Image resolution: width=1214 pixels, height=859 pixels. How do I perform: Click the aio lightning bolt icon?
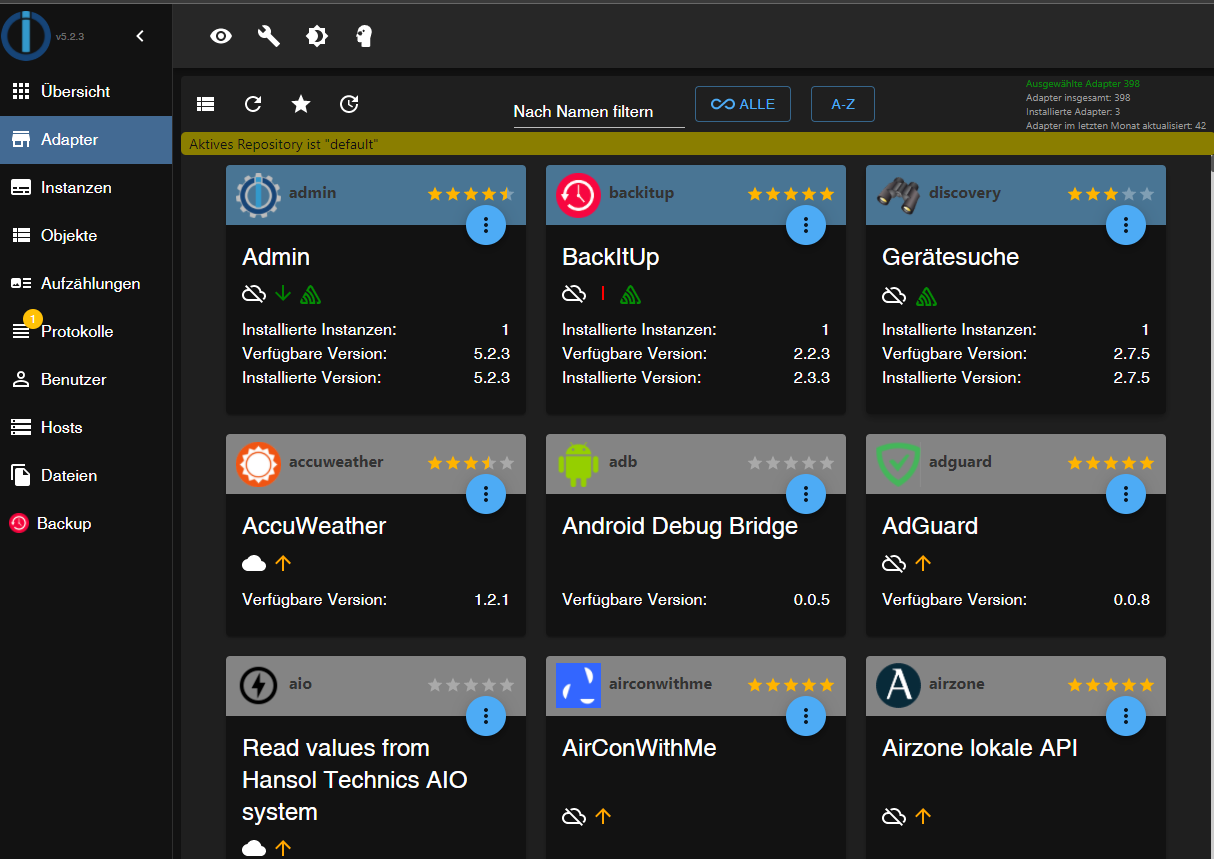tap(258, 686)
